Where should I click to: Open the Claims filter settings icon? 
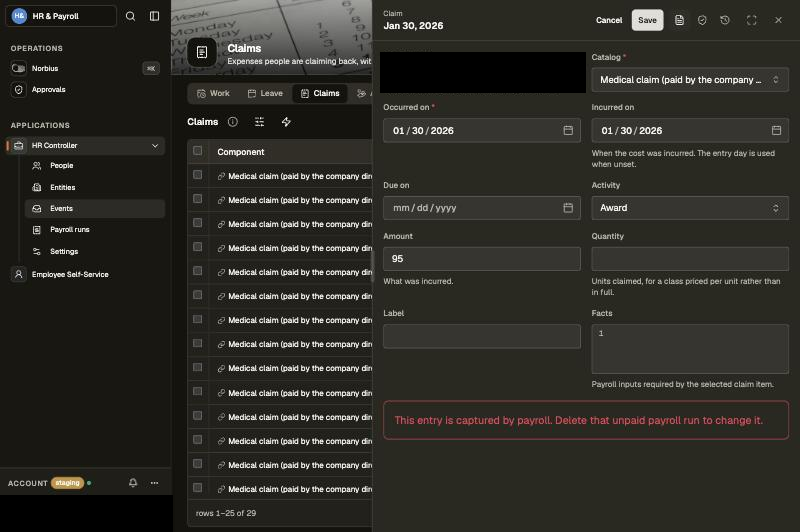pos(259,122)
